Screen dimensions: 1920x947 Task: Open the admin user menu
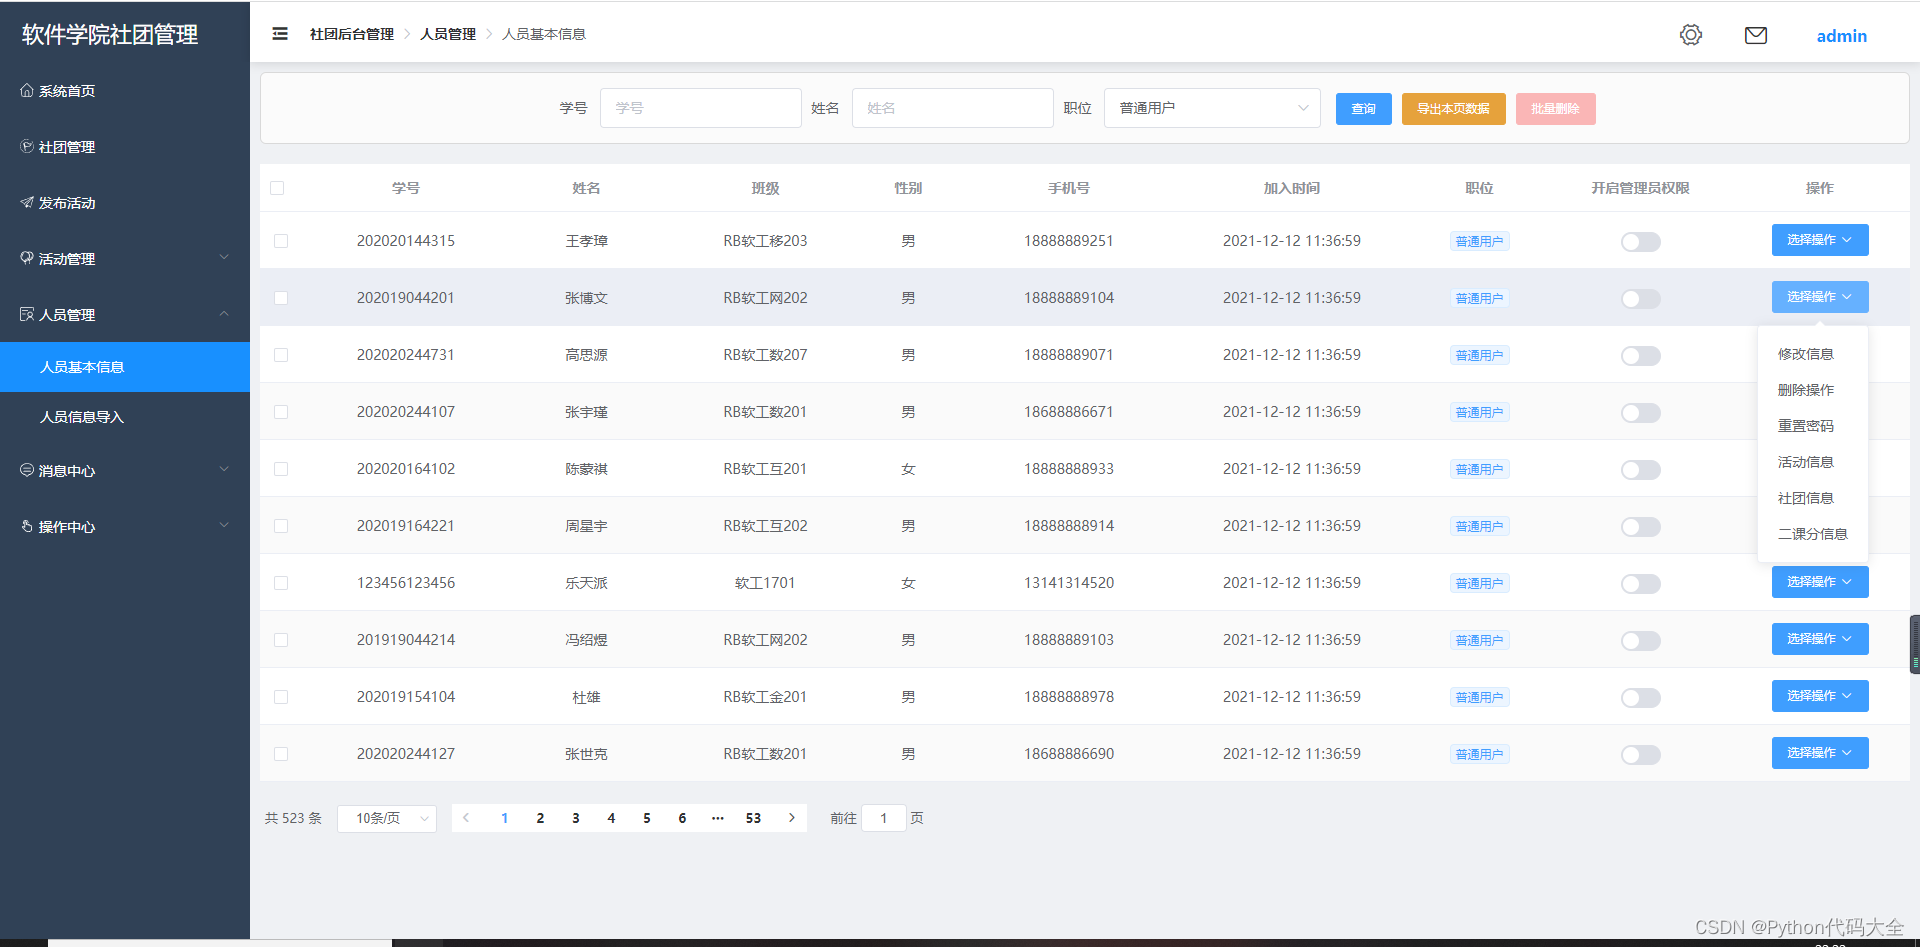pos(1842,36)
